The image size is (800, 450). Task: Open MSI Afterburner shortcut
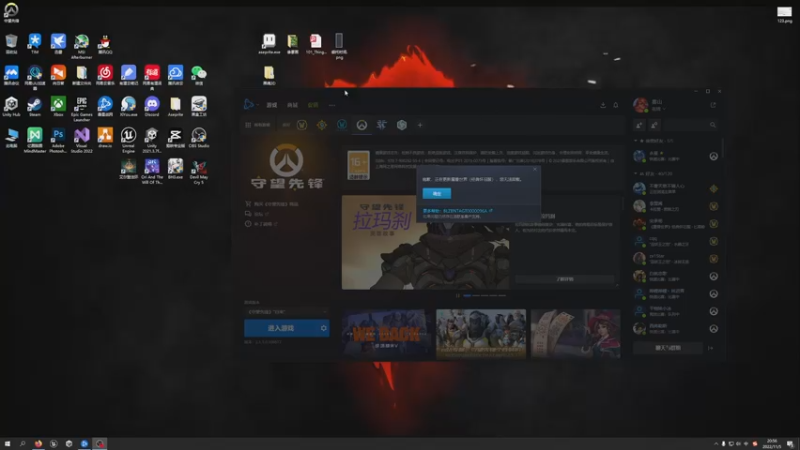pyautogui.click(x=82, y=46)
